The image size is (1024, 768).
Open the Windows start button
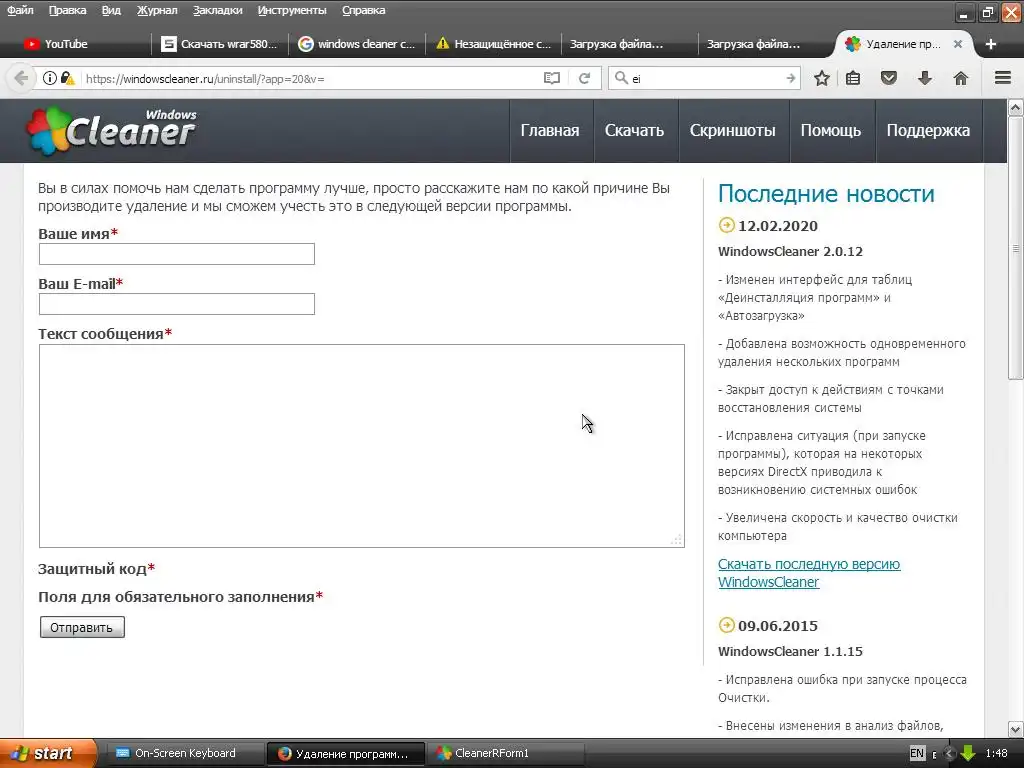click(47, 753)
